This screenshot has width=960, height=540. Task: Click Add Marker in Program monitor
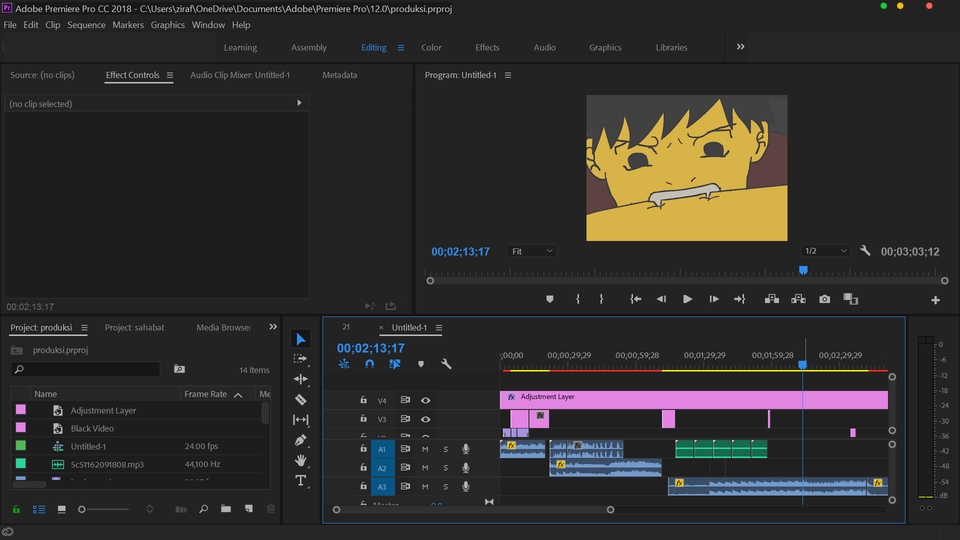[x=550, y=299]
